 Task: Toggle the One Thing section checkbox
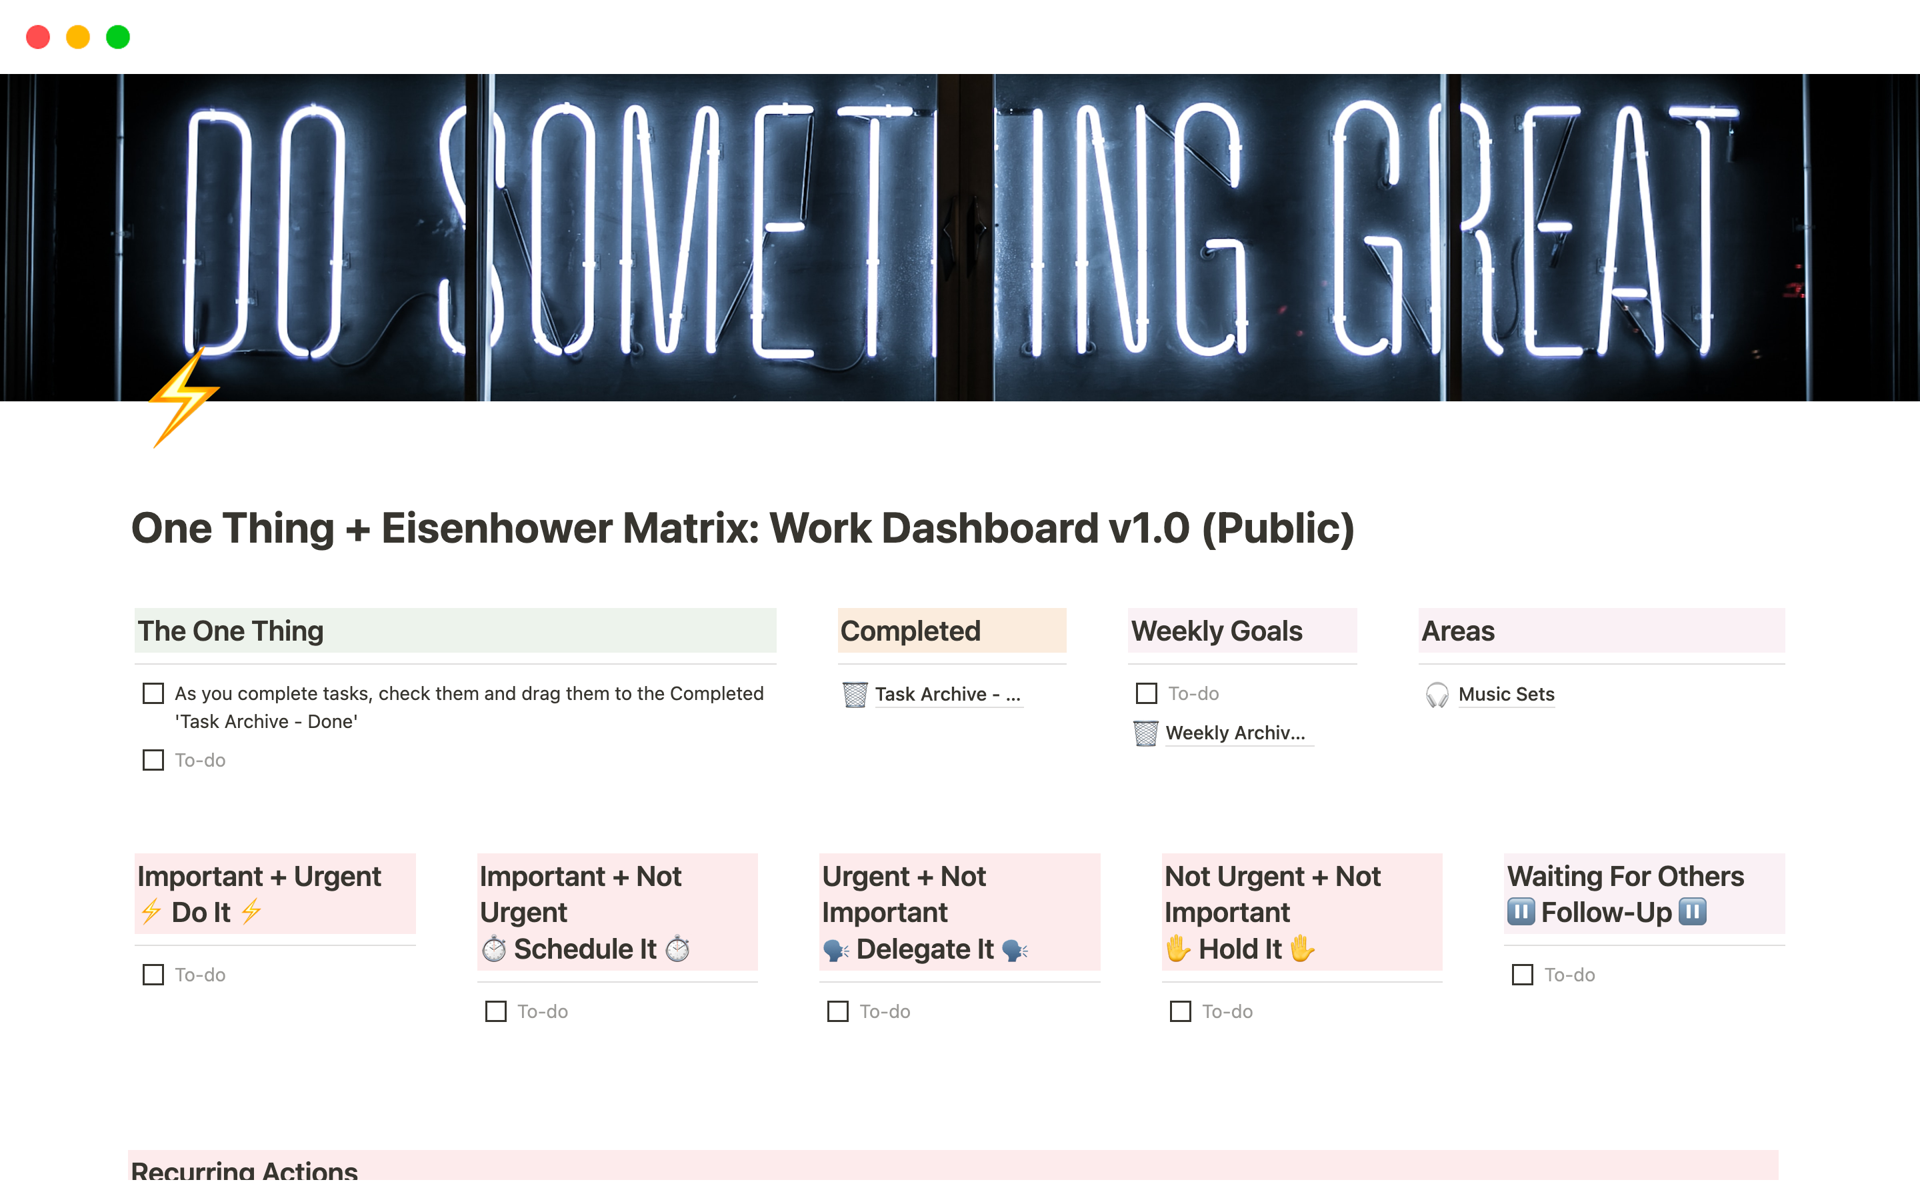click(153, 693)
